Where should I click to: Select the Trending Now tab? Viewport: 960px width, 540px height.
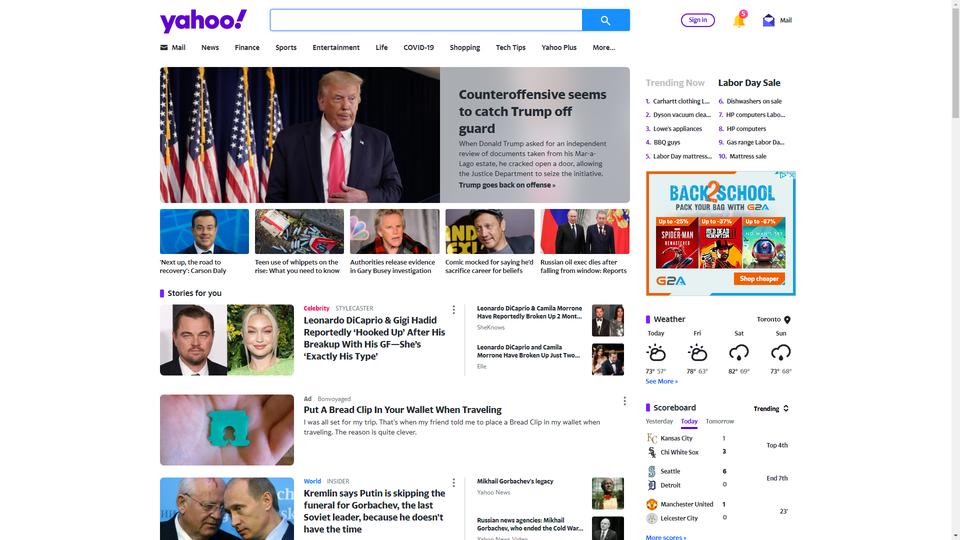click(x=675, y=83)
